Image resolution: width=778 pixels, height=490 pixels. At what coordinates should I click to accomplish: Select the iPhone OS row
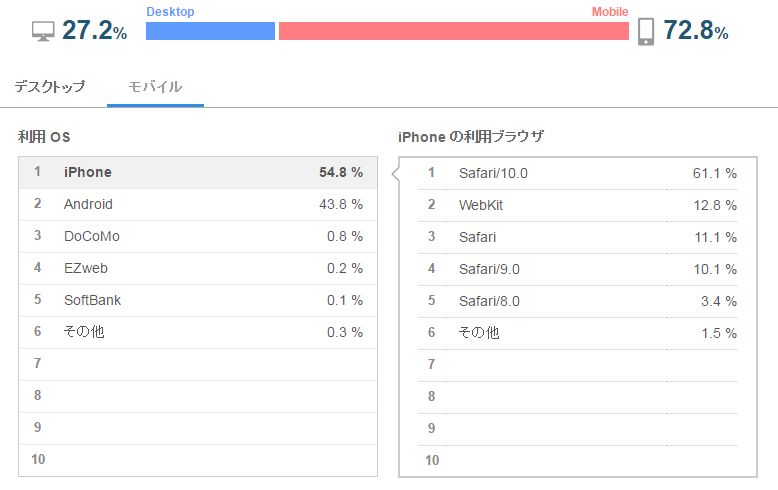[198, 172]
